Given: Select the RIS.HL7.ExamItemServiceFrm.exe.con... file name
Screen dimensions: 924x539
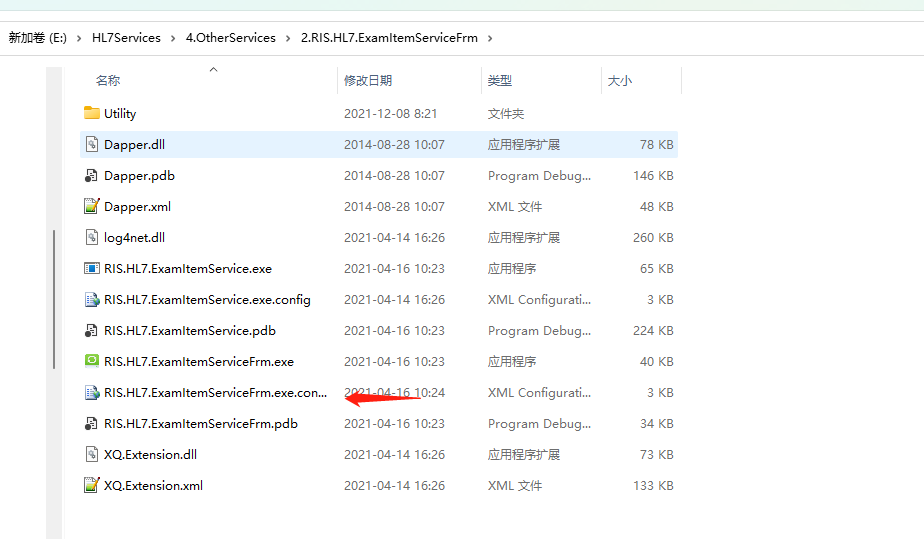Looking at the screenshot, I should coord(215,392).
